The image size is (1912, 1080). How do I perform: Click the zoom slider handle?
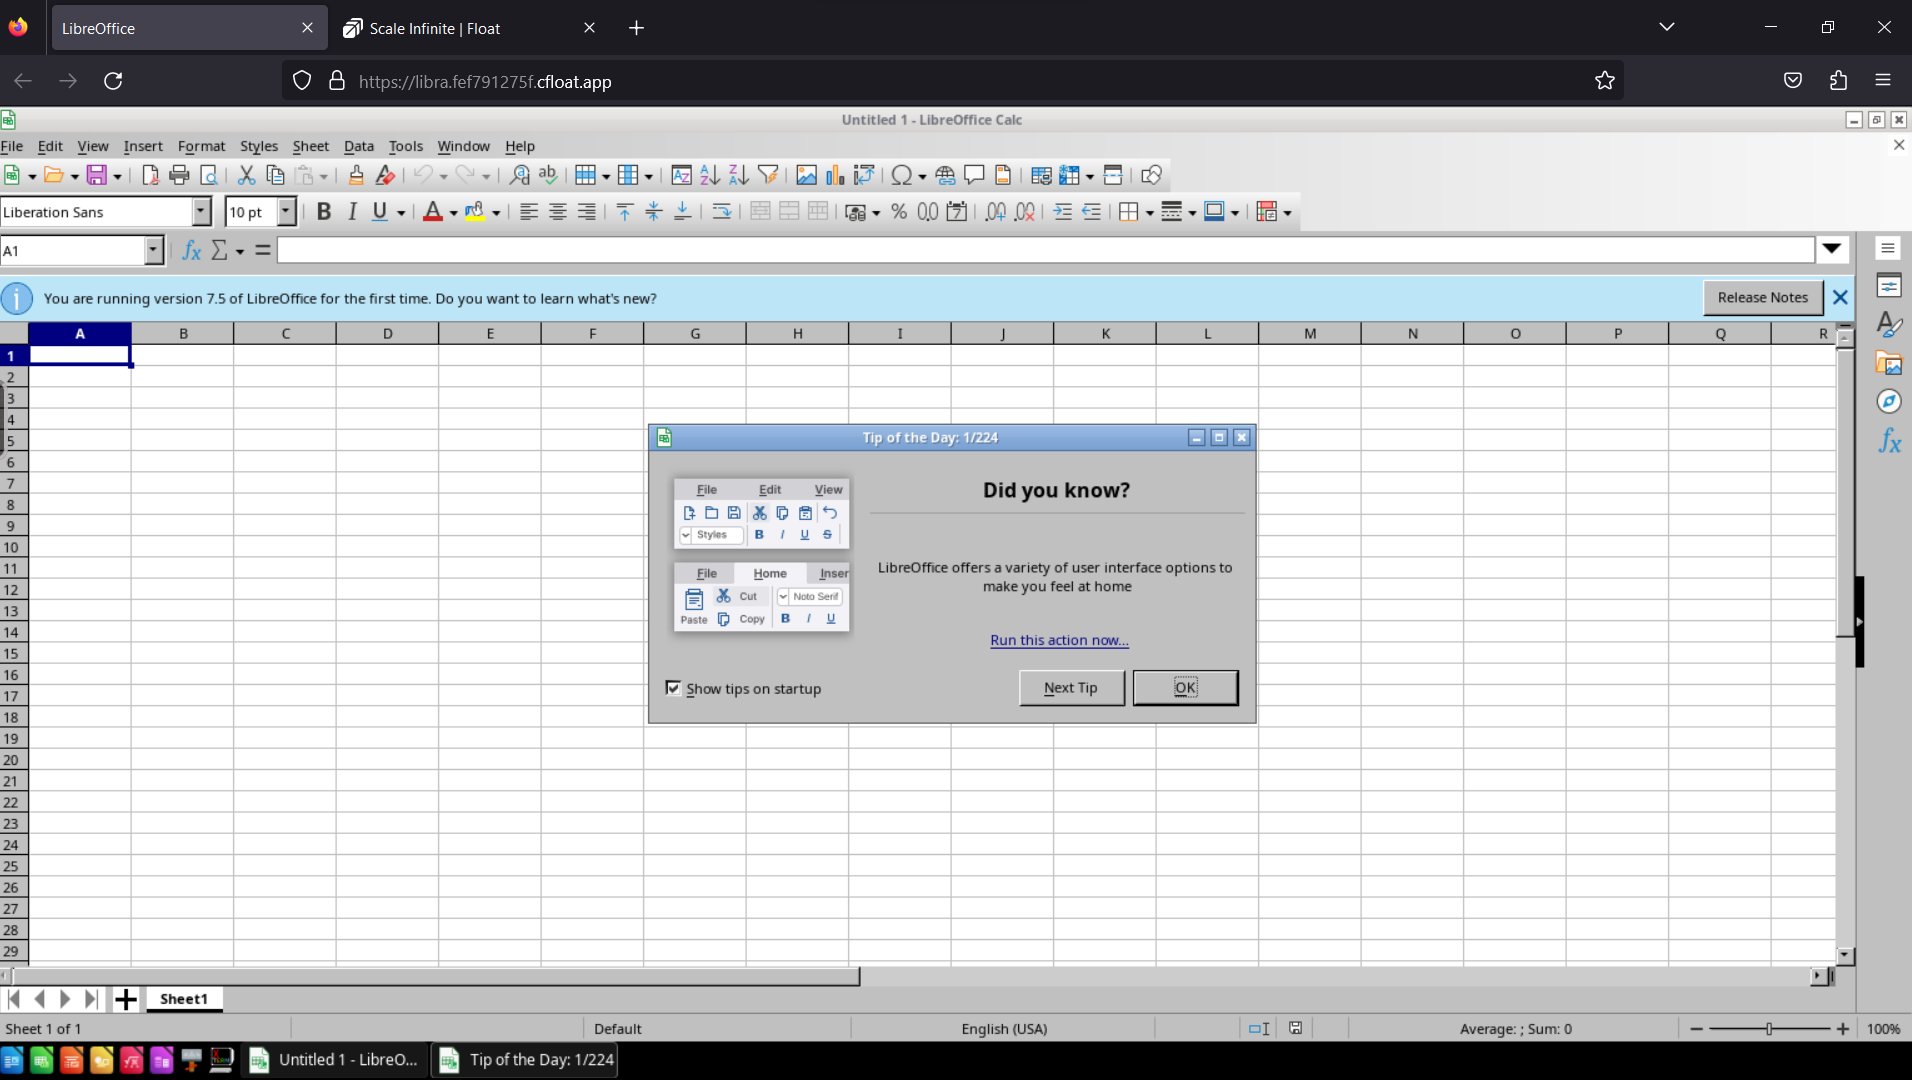pos(1769,1028)
